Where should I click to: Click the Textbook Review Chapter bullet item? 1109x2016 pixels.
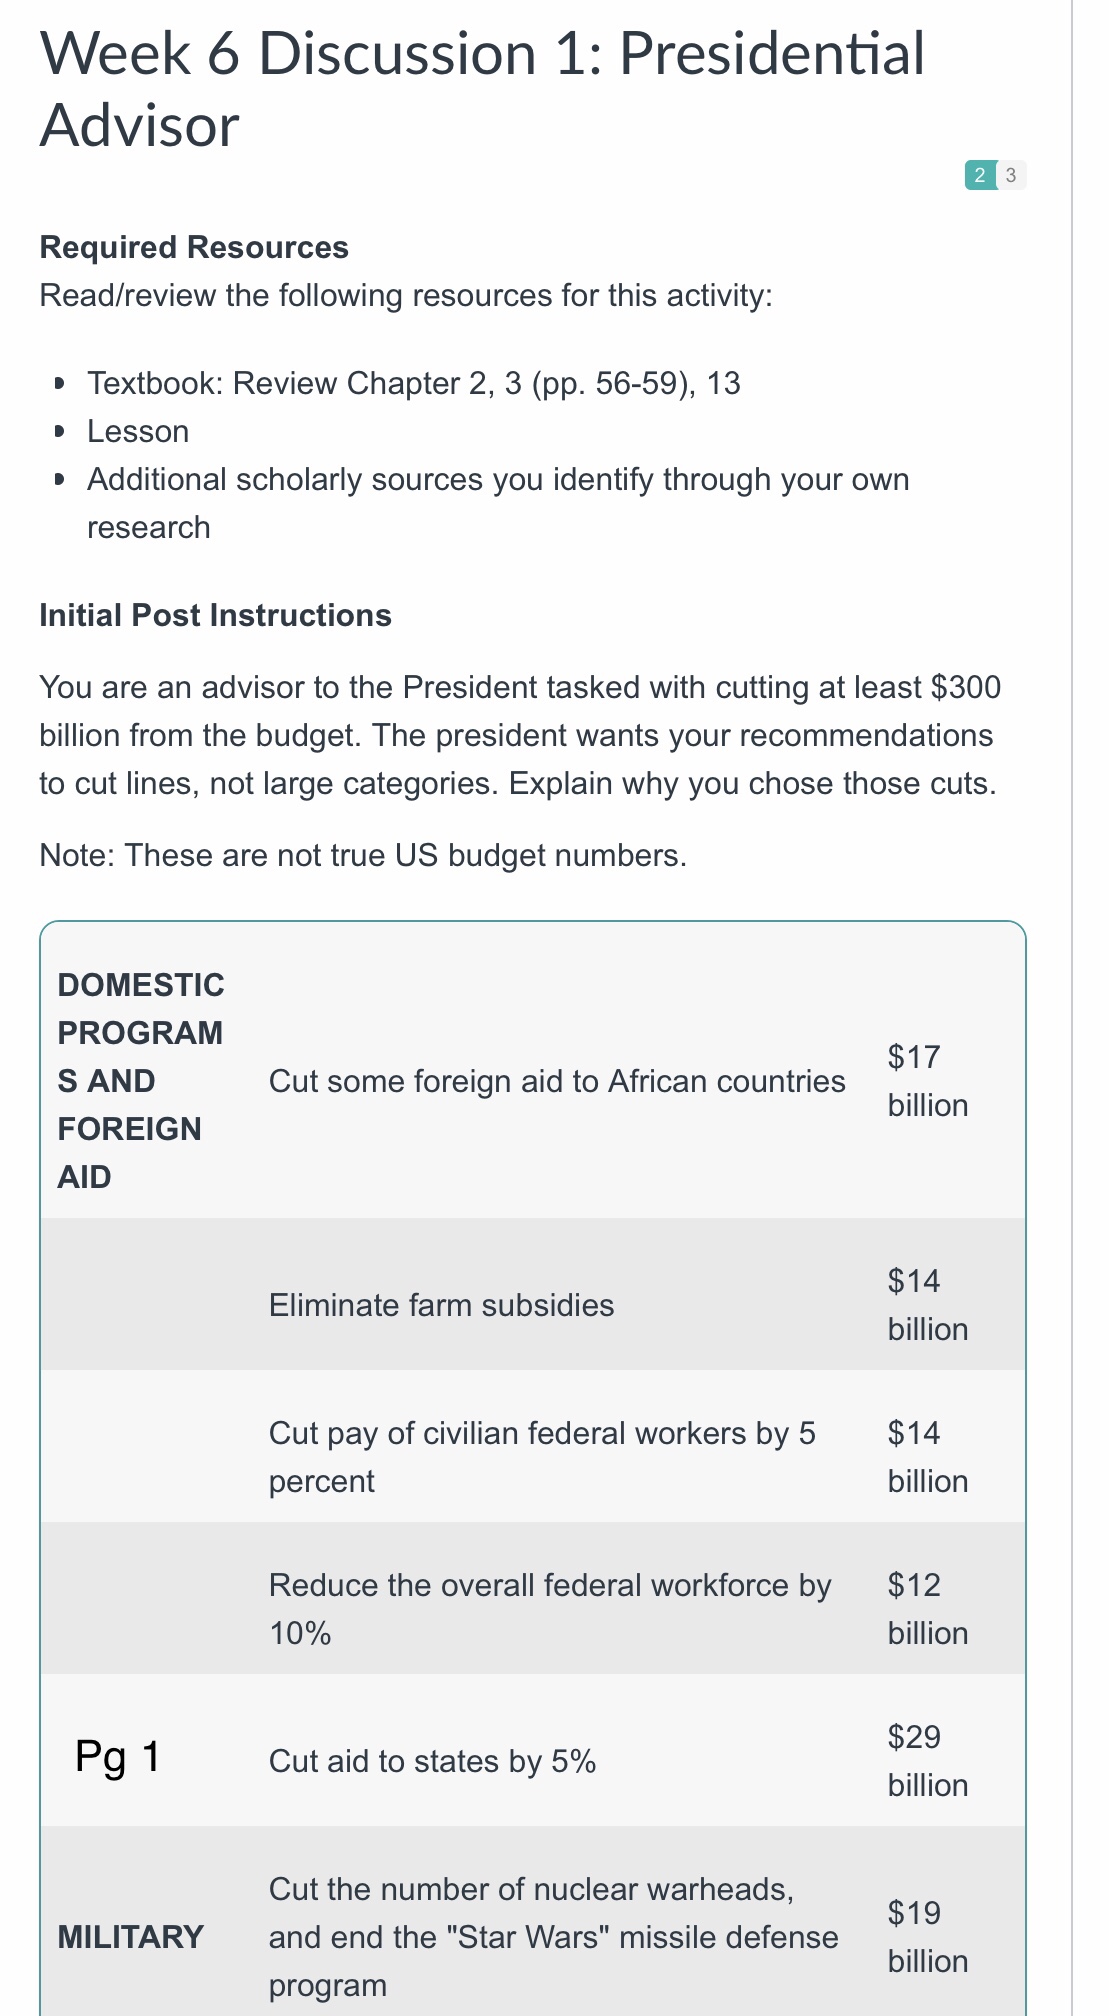point(413,383)
